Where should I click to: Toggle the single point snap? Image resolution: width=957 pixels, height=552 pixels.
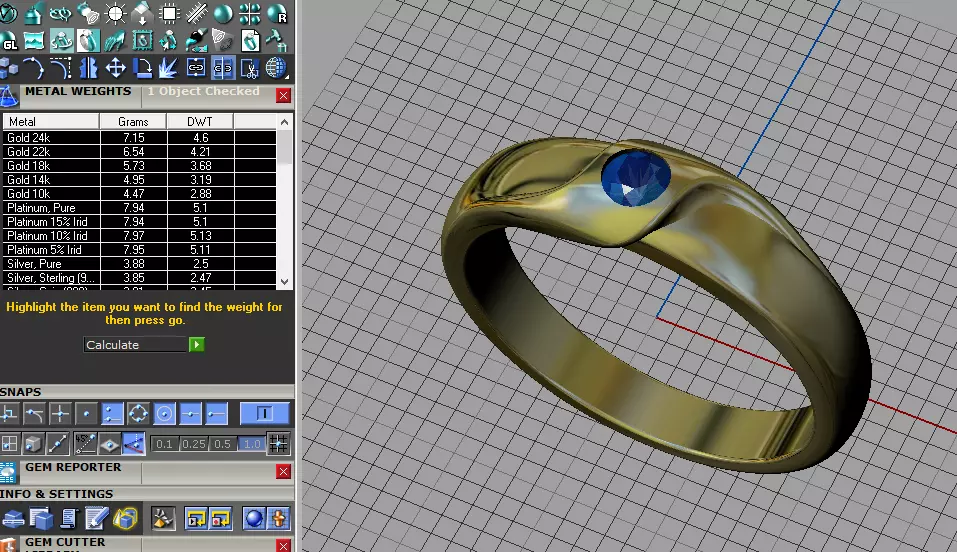(86, 413)
